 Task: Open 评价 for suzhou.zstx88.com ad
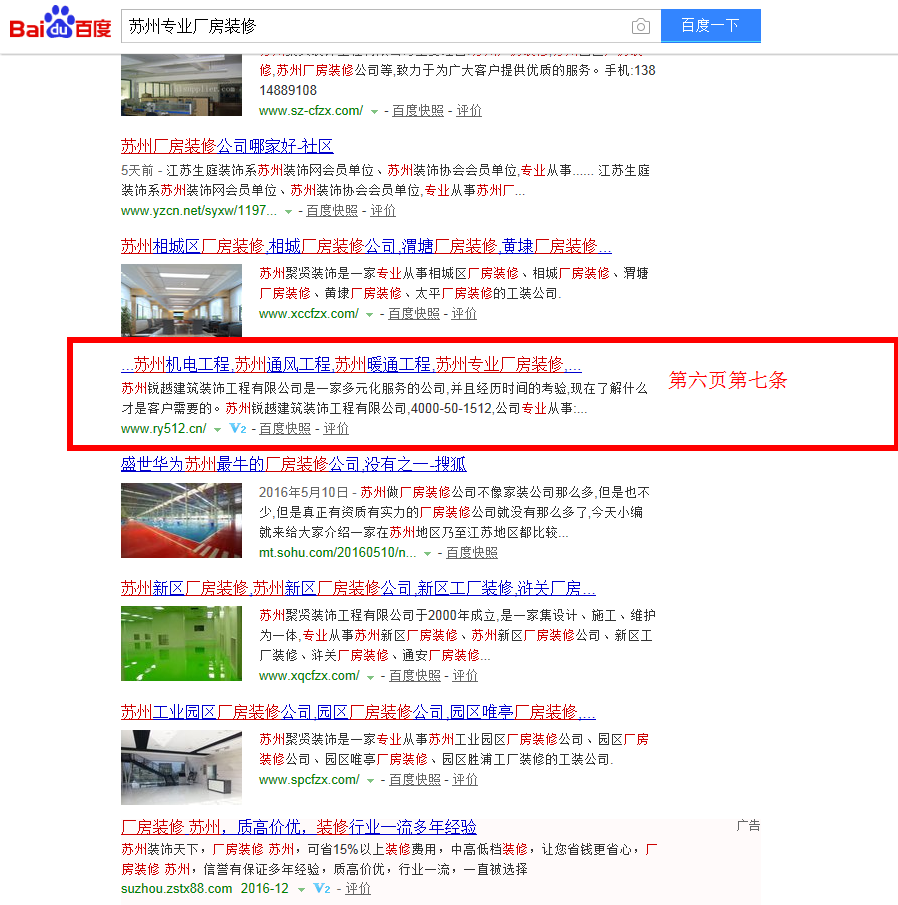pos(358,888)
